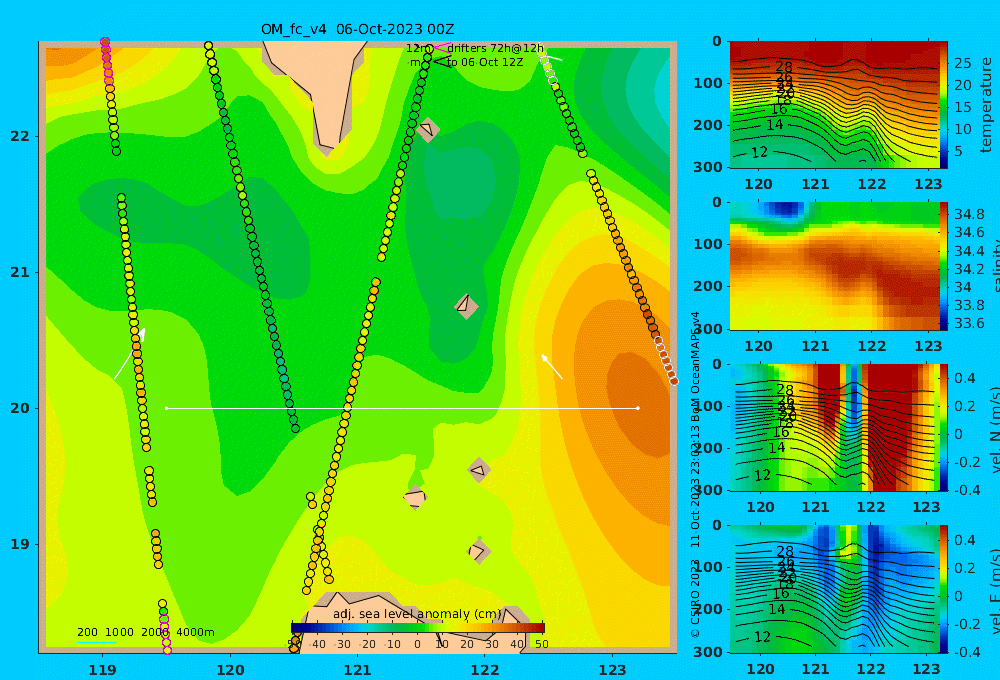The image size is (1000, 680).
Task: Click the 25 tick on temperature colorbar
Action: pos(963,63)
